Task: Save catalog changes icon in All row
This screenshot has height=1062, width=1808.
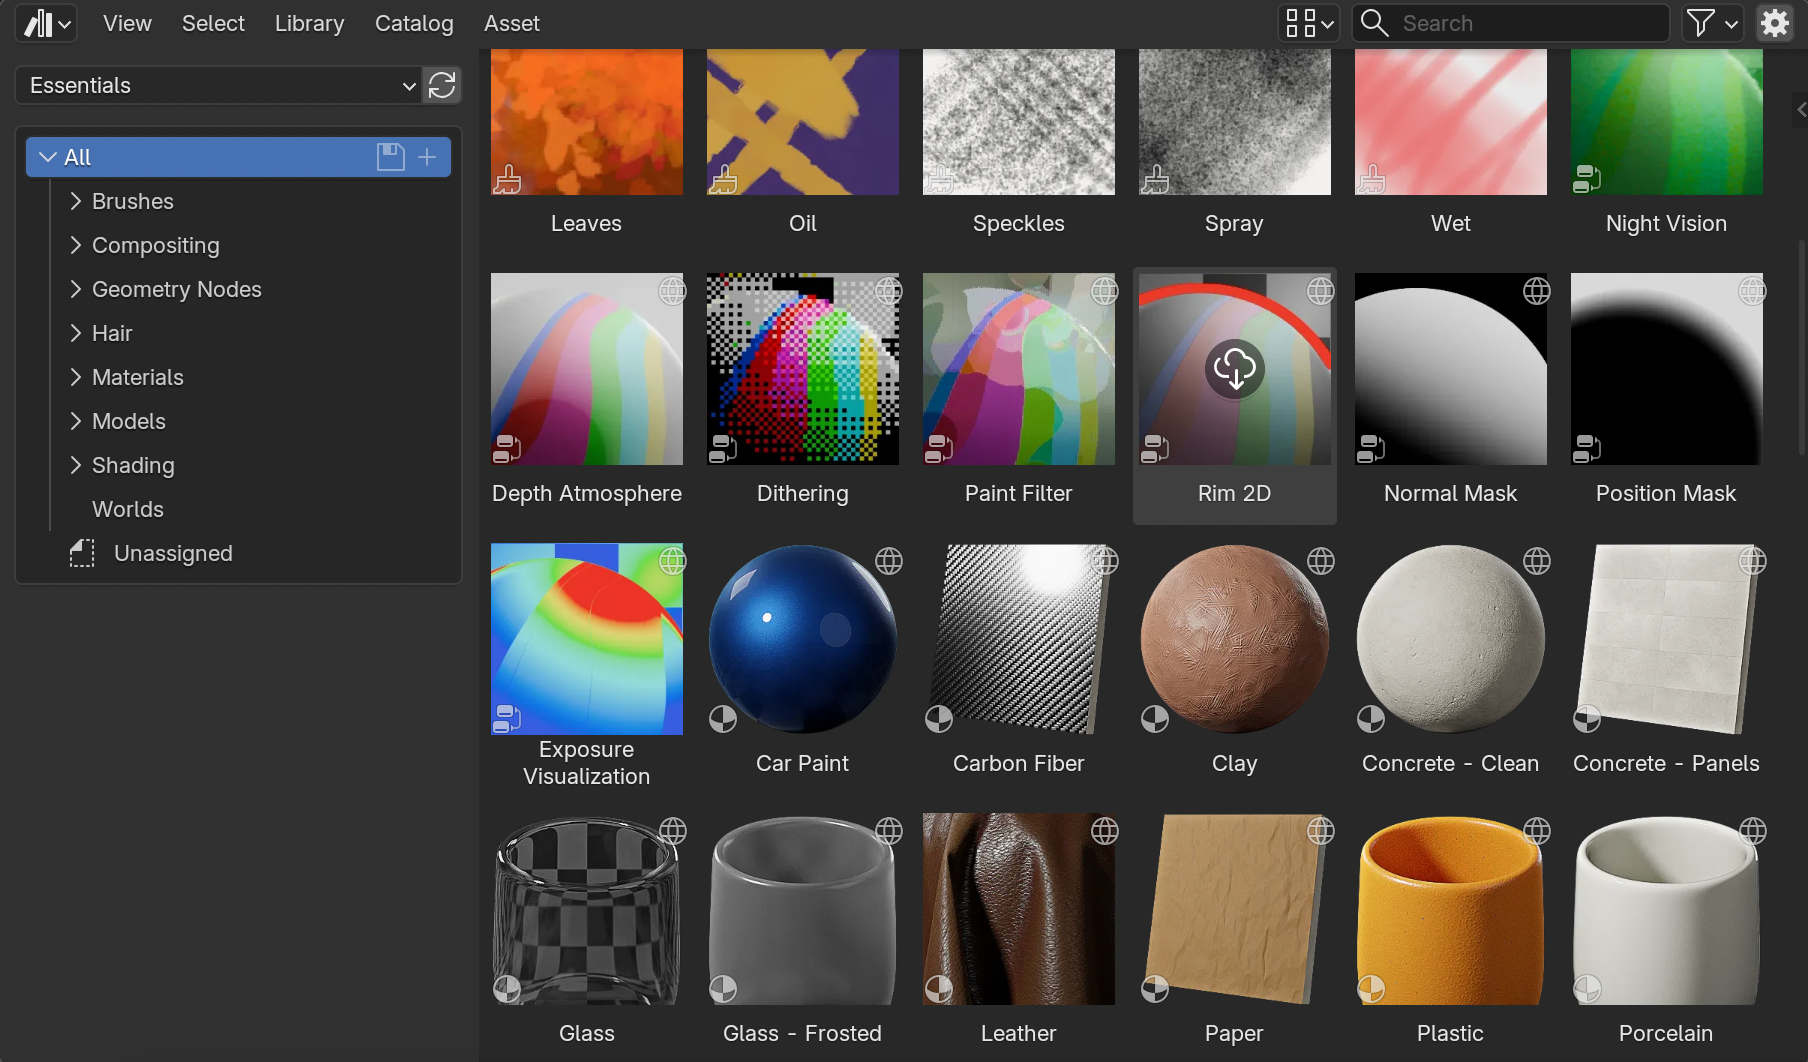Action: 390,157
